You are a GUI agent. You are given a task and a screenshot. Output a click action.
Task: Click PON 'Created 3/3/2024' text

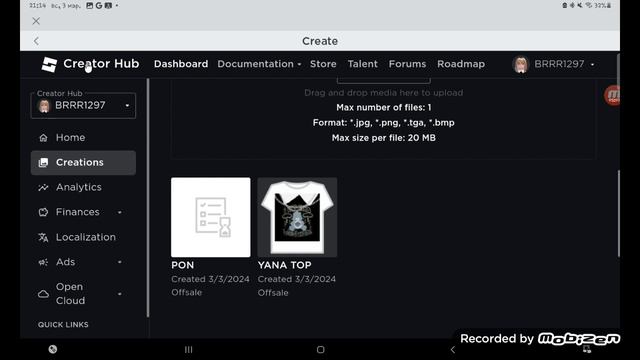pyautogui.click(x=210, y=279)
